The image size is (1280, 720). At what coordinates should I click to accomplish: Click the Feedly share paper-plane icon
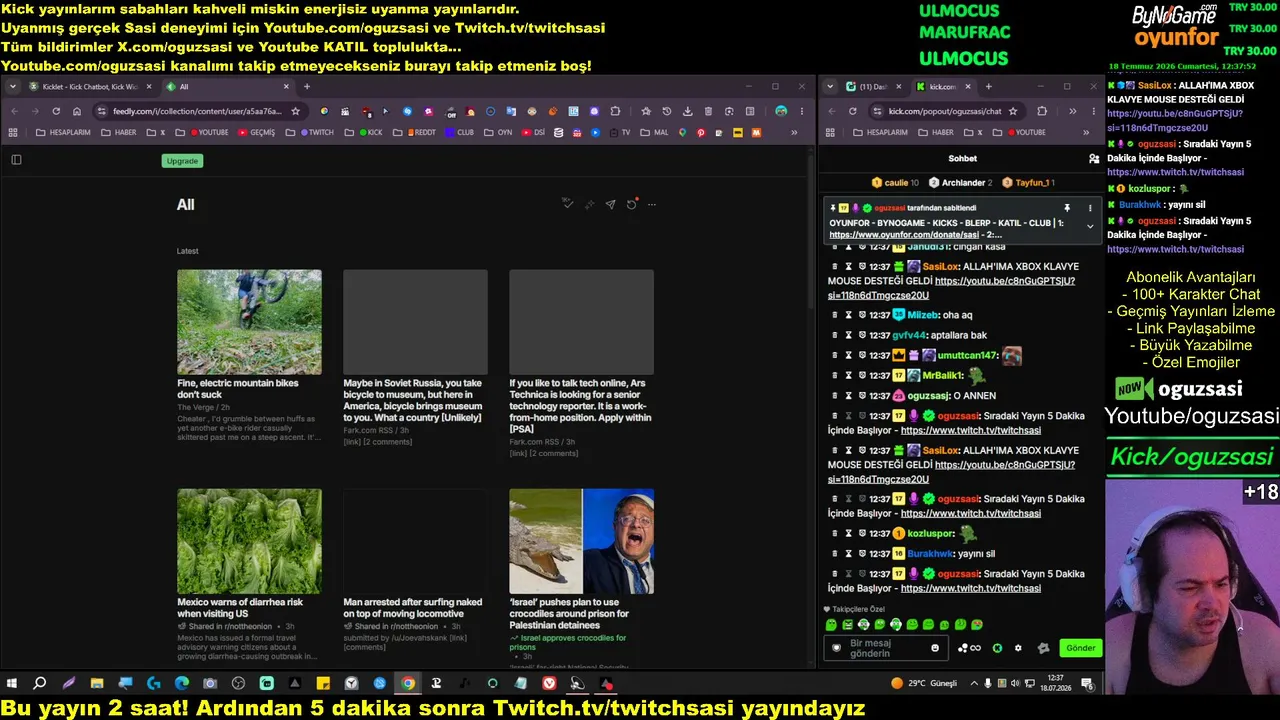(x=610, y=204)
